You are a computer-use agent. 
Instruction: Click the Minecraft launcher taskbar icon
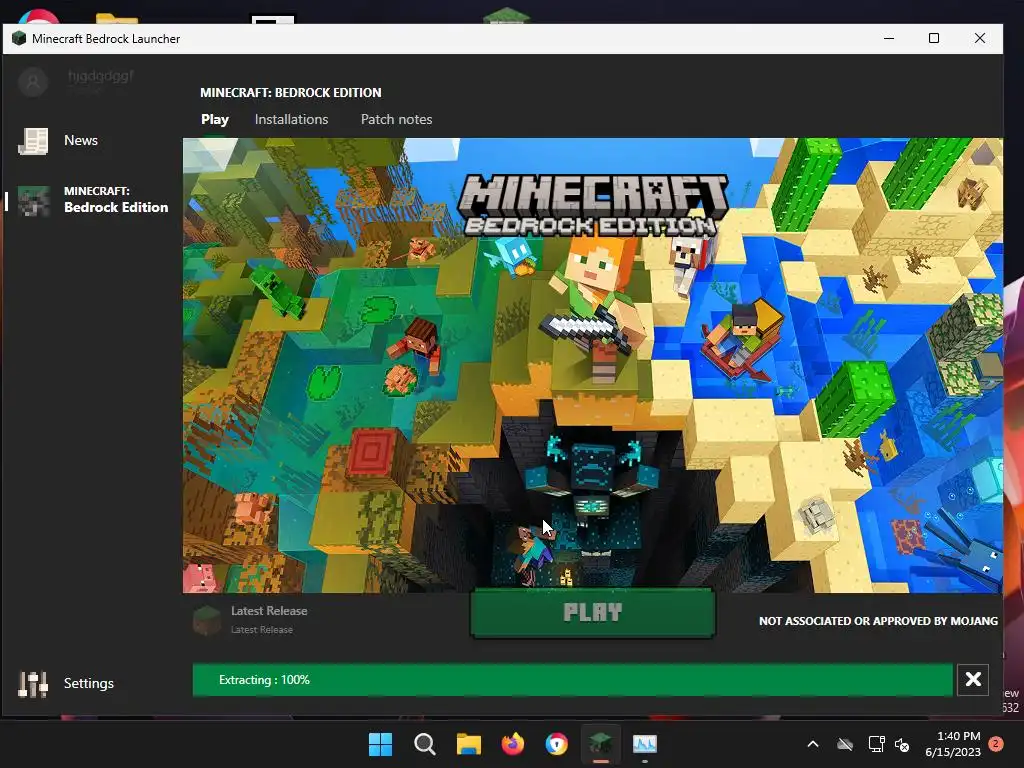pyautogui.click(x=600, y=744)
